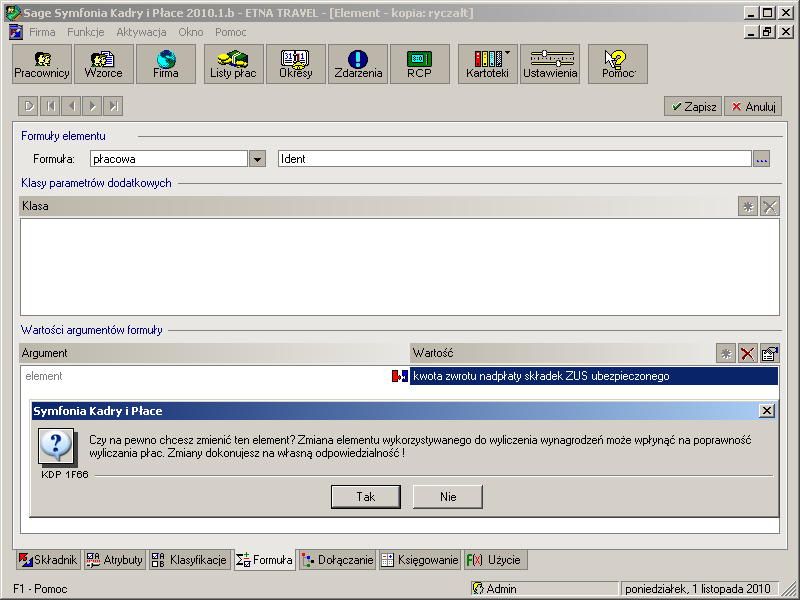Switch to the Klasyfikacje tab
Viewport: 800px width, 600px height.
pyautogui.click(x=190, y=560)
